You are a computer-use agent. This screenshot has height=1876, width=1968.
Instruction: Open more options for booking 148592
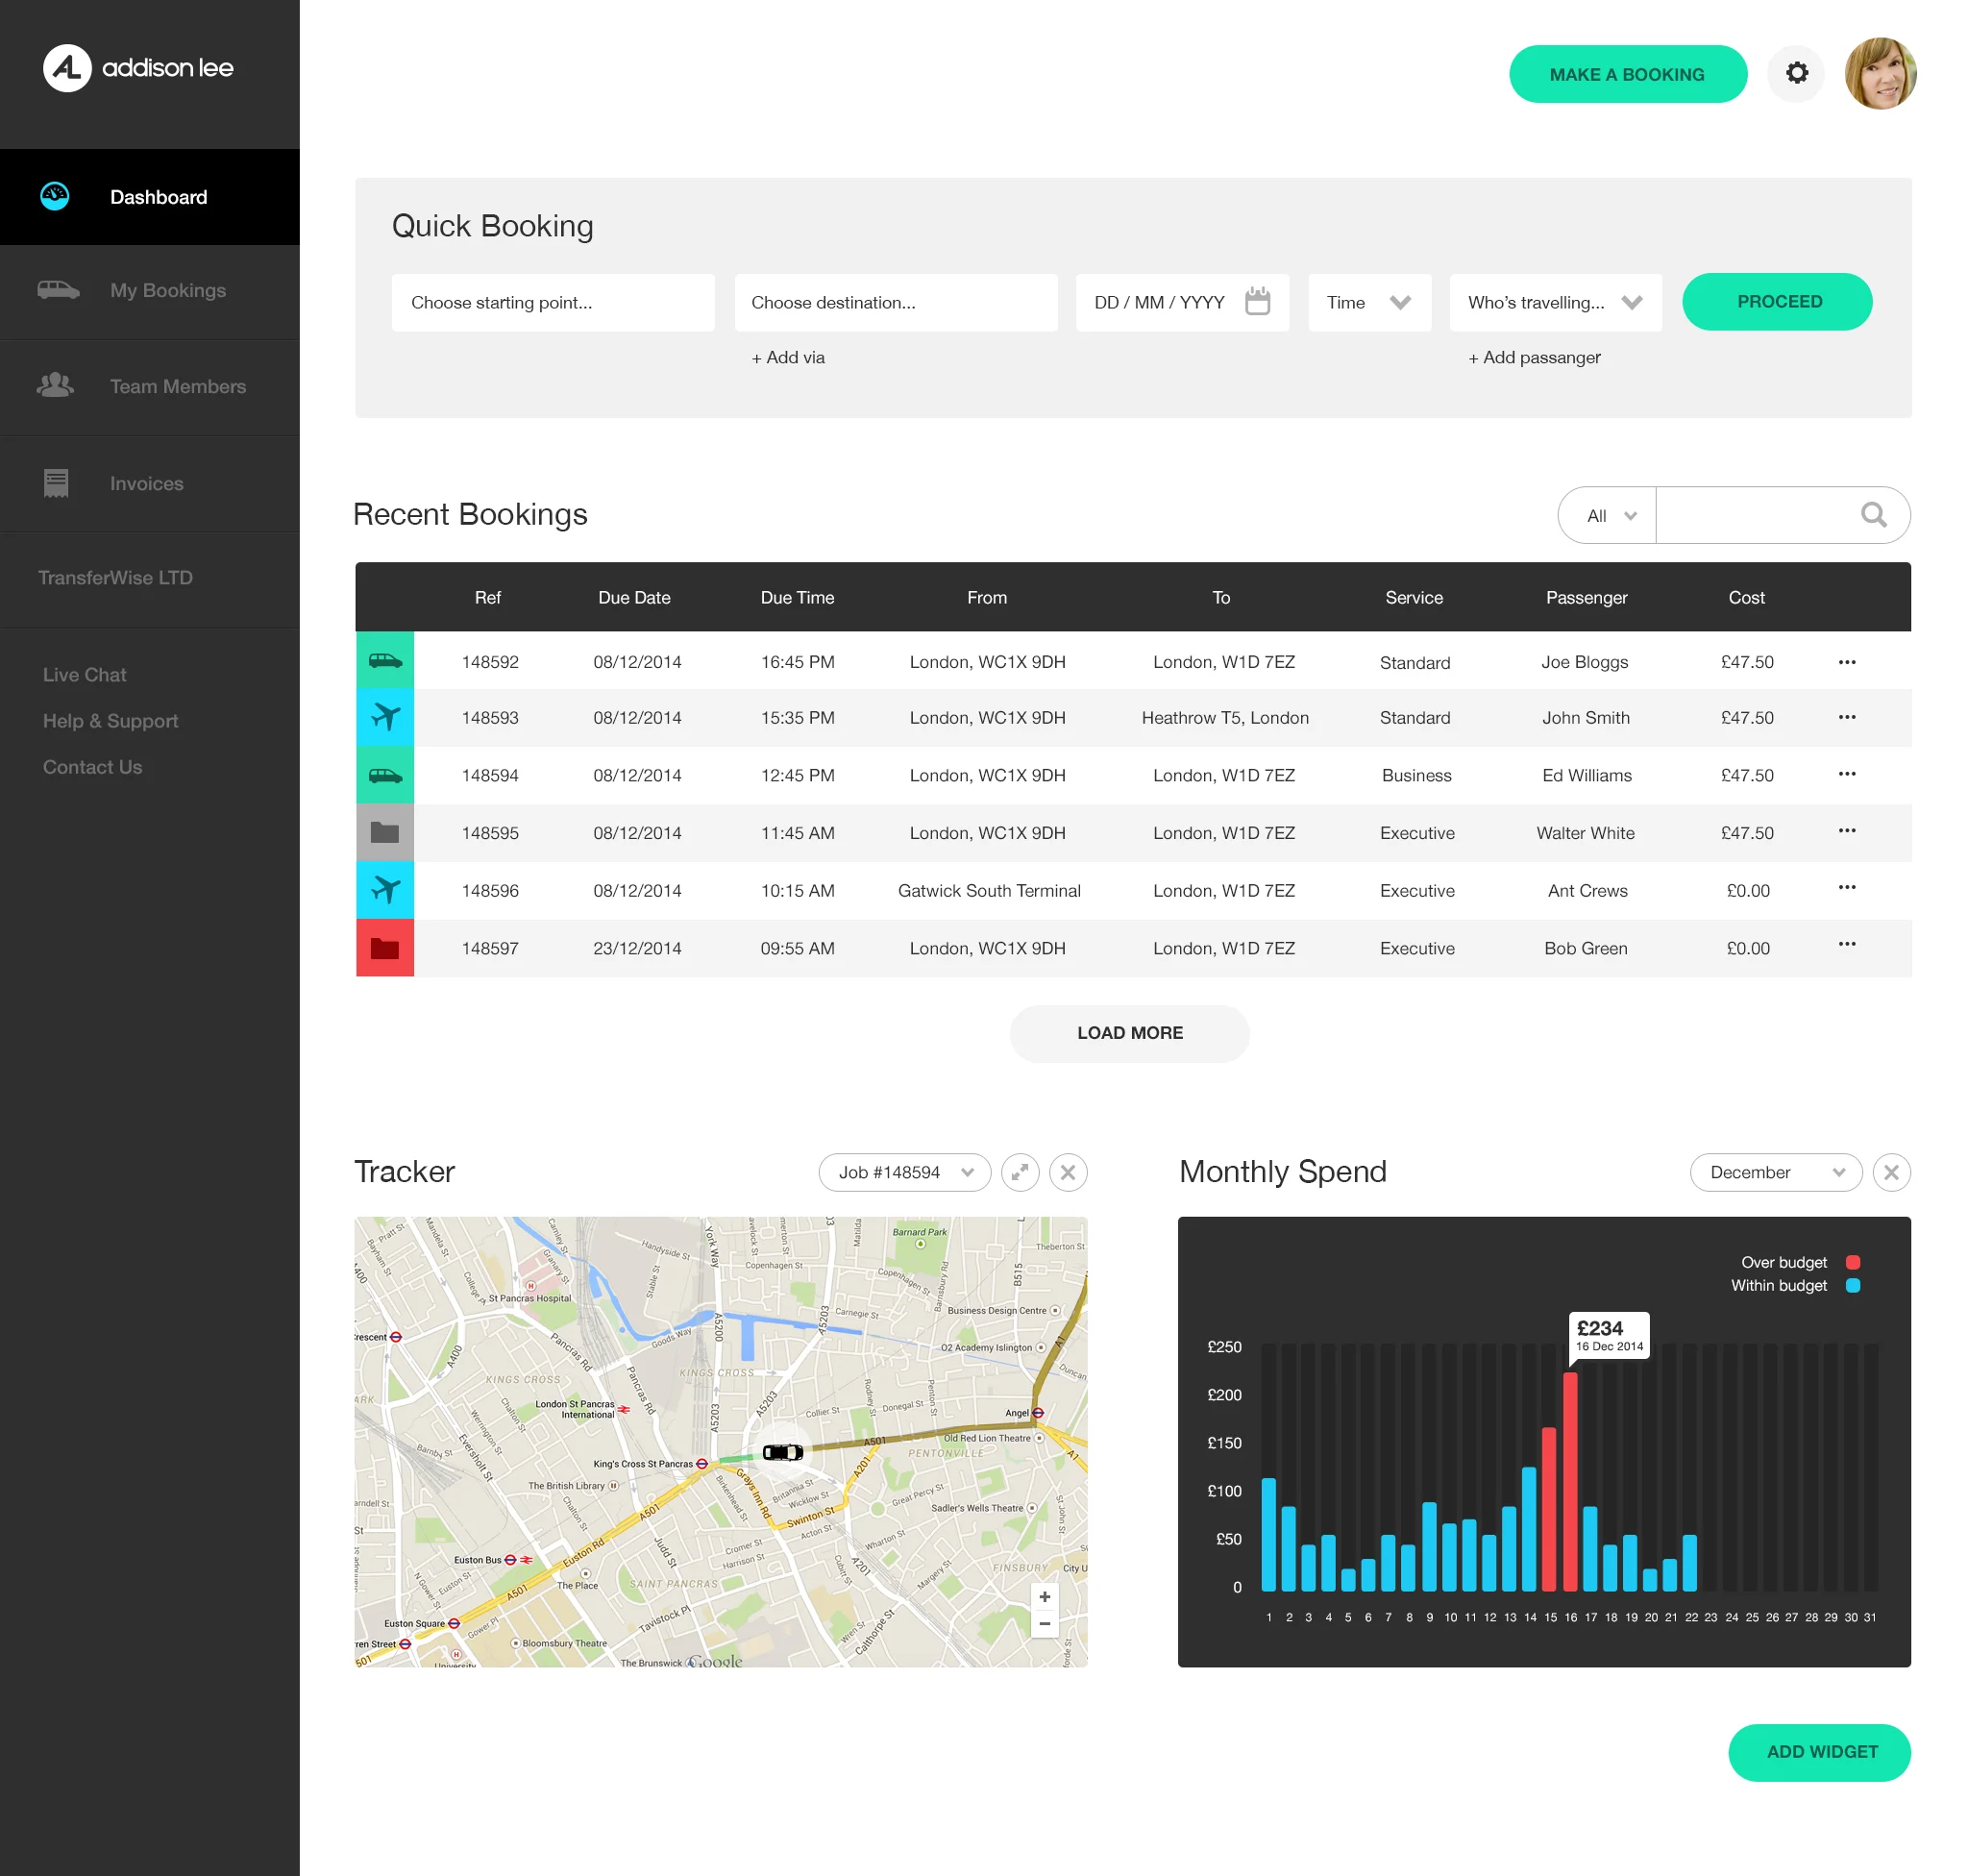[x=1846, y=661]
